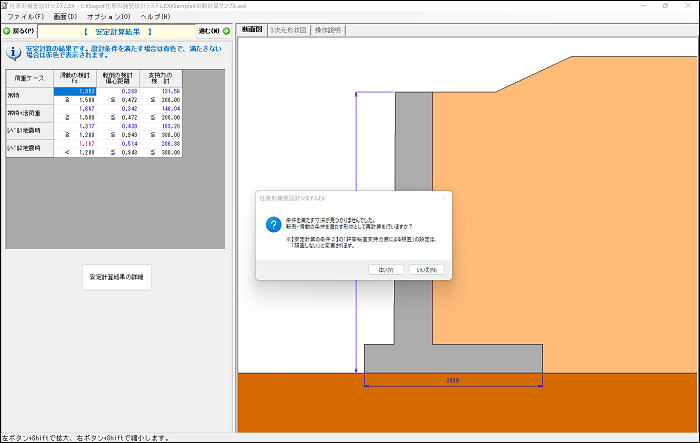Click the blue info bubble icon in the left panel
The width and height of the screenshot is (700, 443).
(13, 53)
